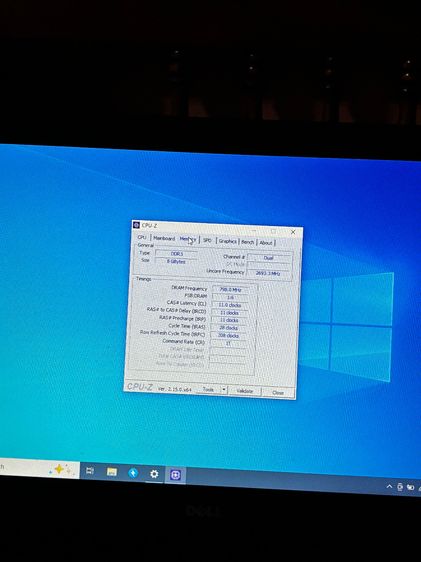Viewport: 421px width, 562px height.
Task: Click the DDR3 memory type value
Action: click(177, 253)
